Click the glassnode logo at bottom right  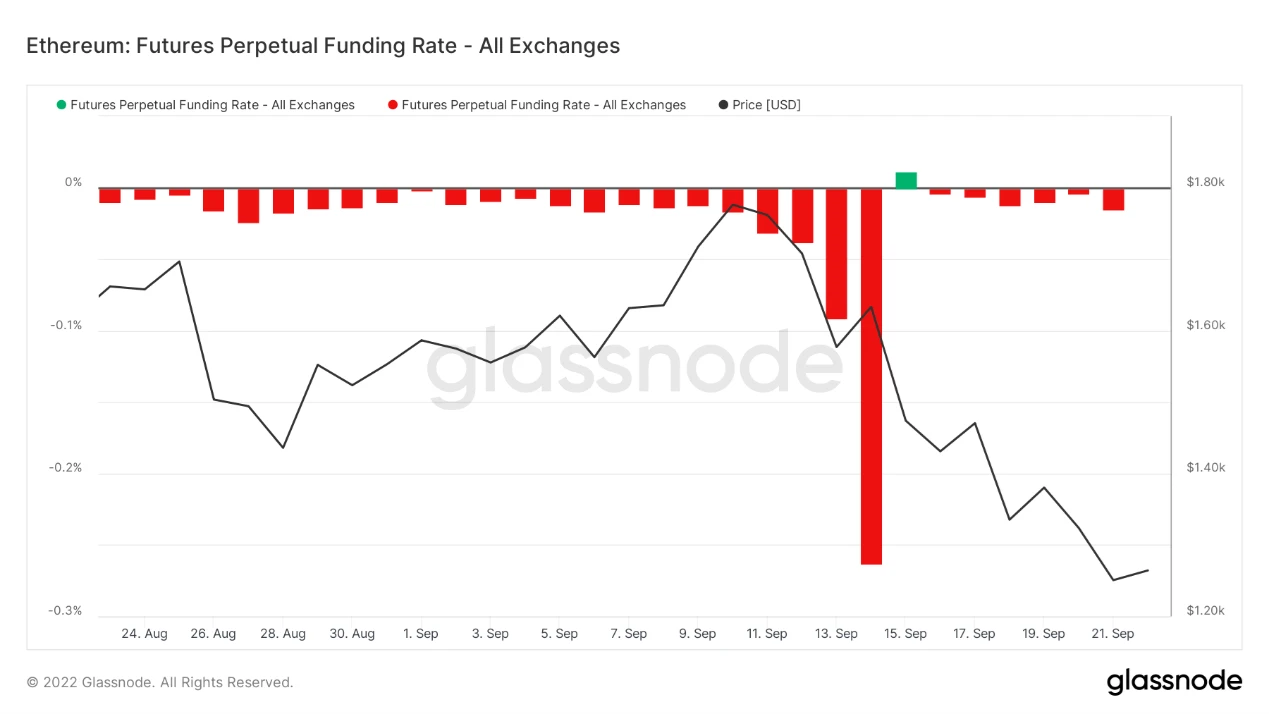click(x=1174, y=682)
